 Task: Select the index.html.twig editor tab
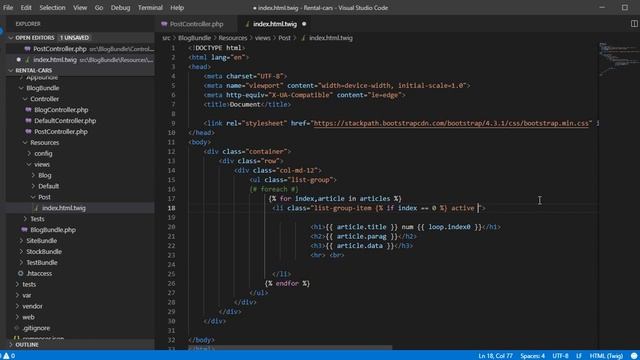pos(275,24)
